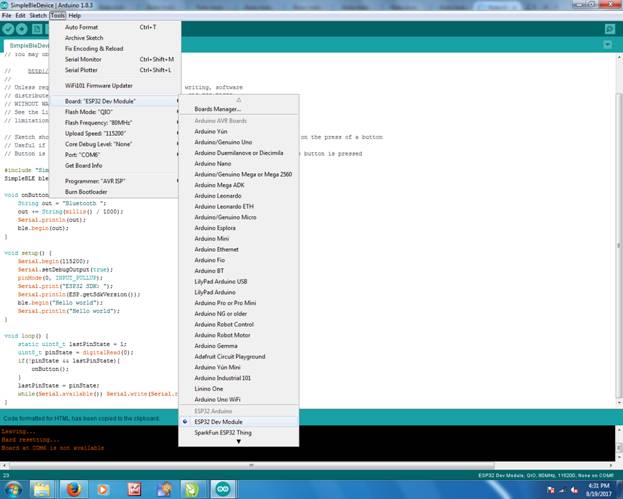Click the clock in the system tray
Image resolution: width=623 pixels, height=499 pixels.
coord(598,489)
